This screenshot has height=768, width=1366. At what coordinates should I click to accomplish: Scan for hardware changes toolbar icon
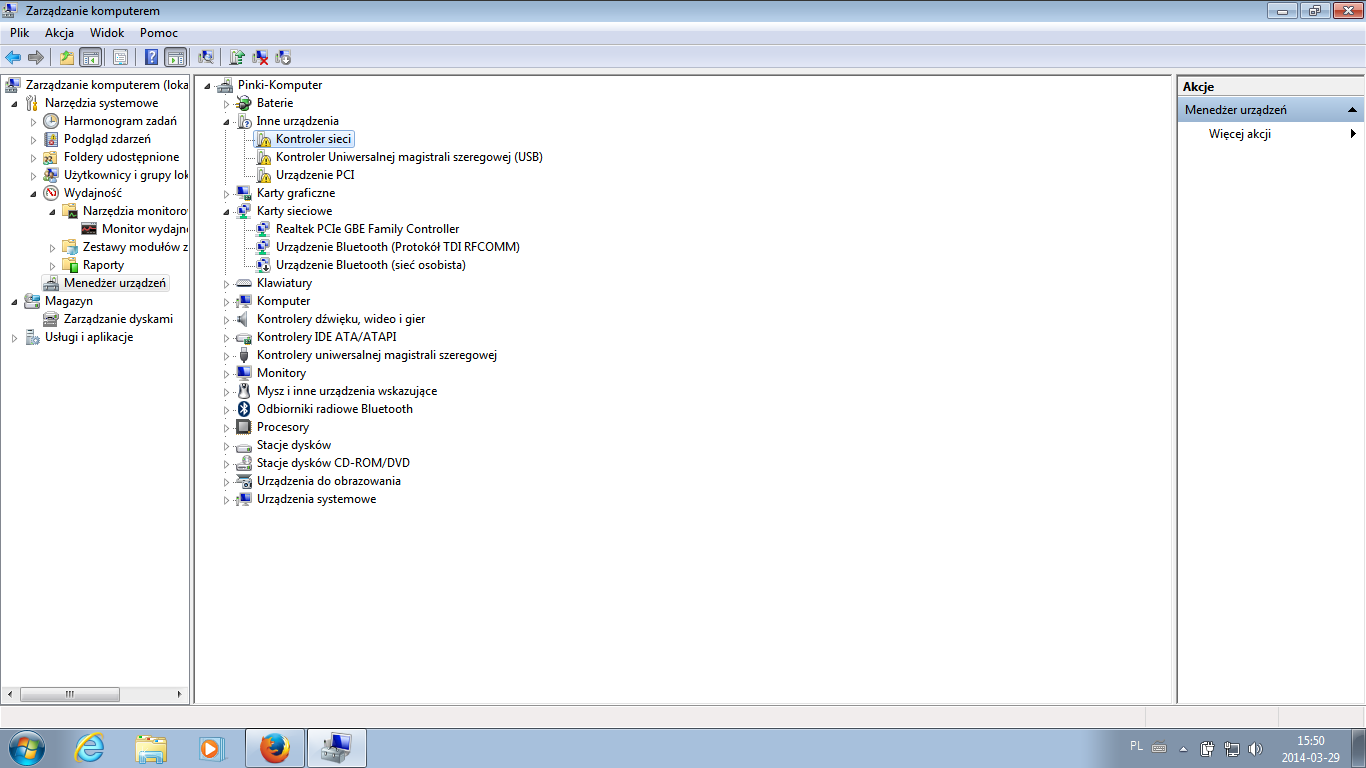point(206,57)
